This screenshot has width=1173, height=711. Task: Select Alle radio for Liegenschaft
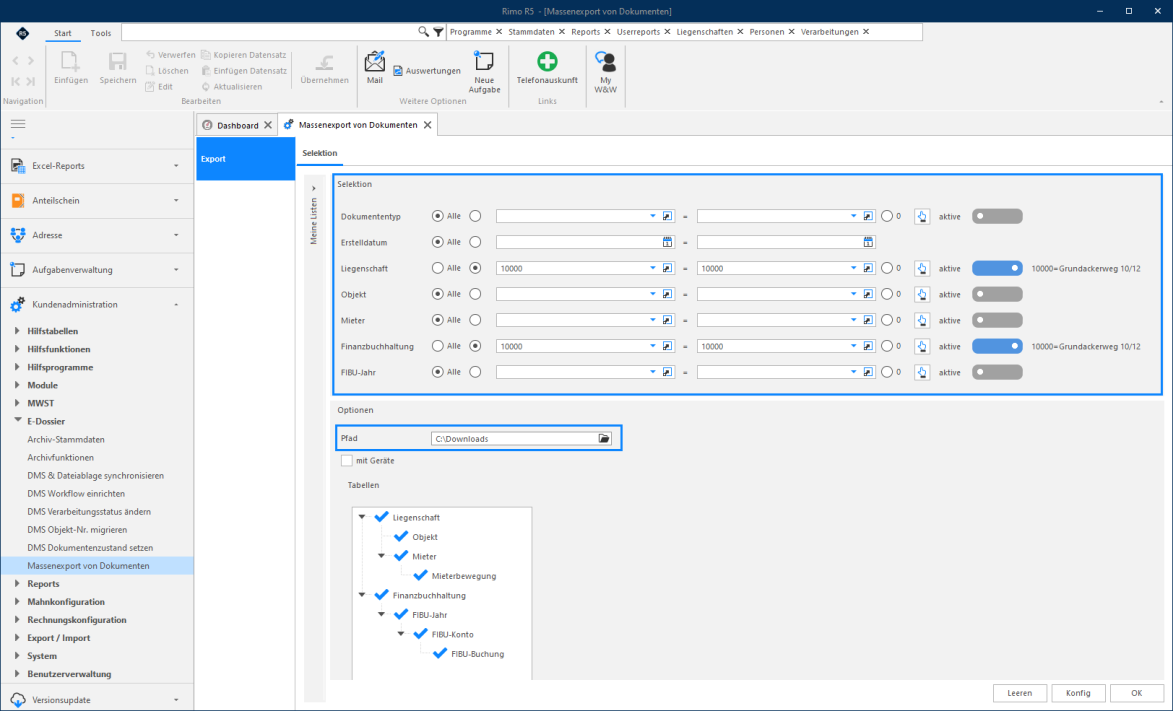click(438, 268)
